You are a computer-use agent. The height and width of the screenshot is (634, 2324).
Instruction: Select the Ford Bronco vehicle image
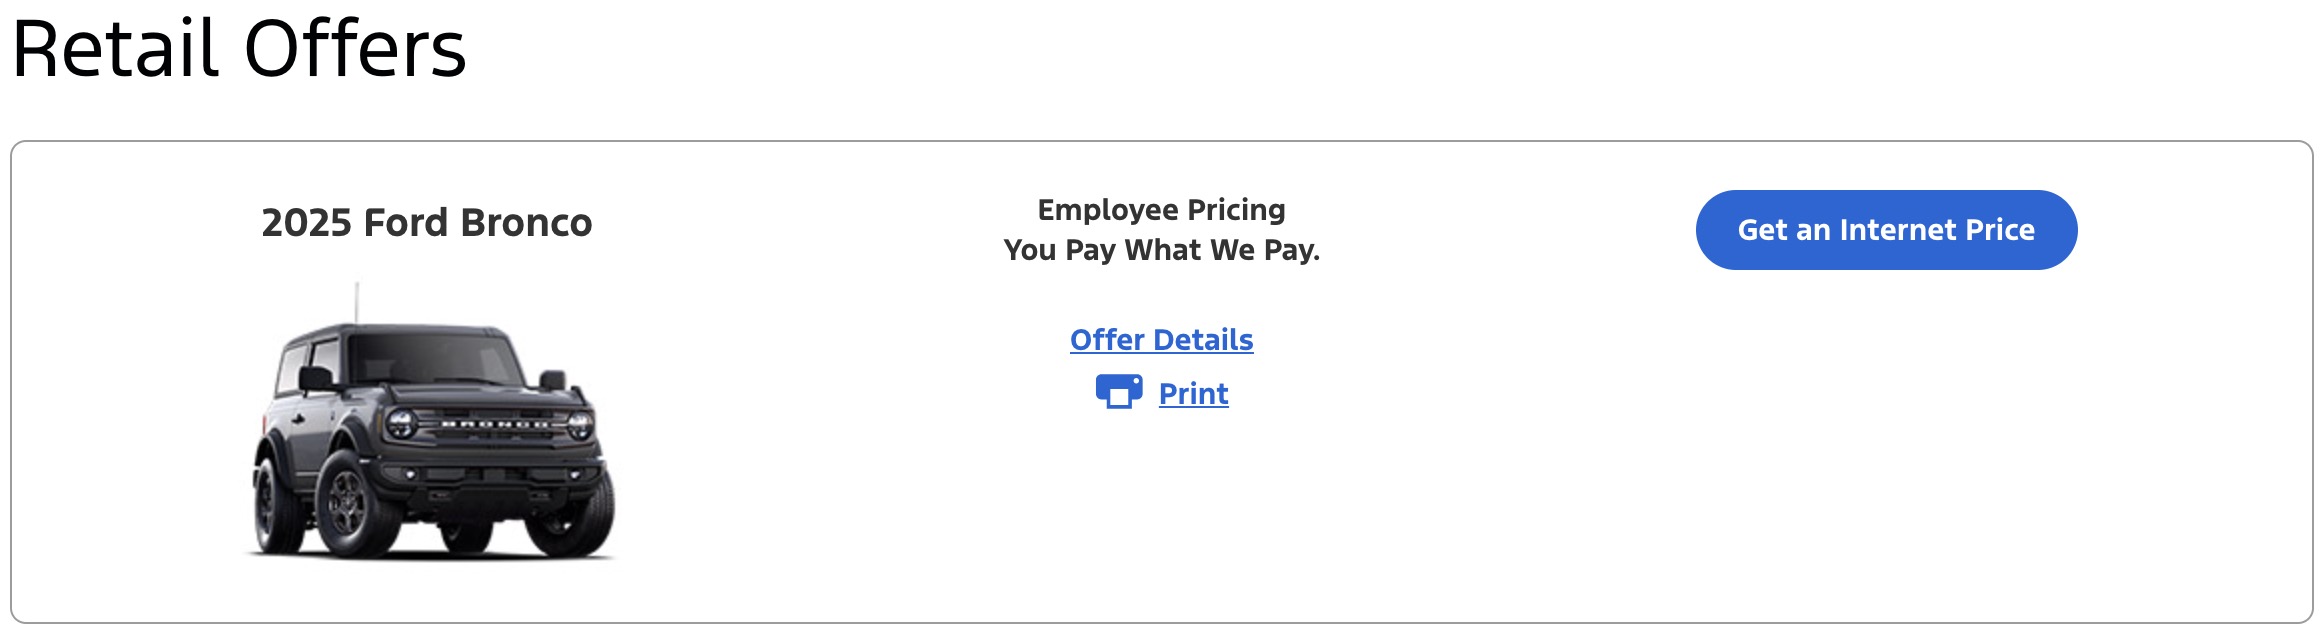coord(431,421)
